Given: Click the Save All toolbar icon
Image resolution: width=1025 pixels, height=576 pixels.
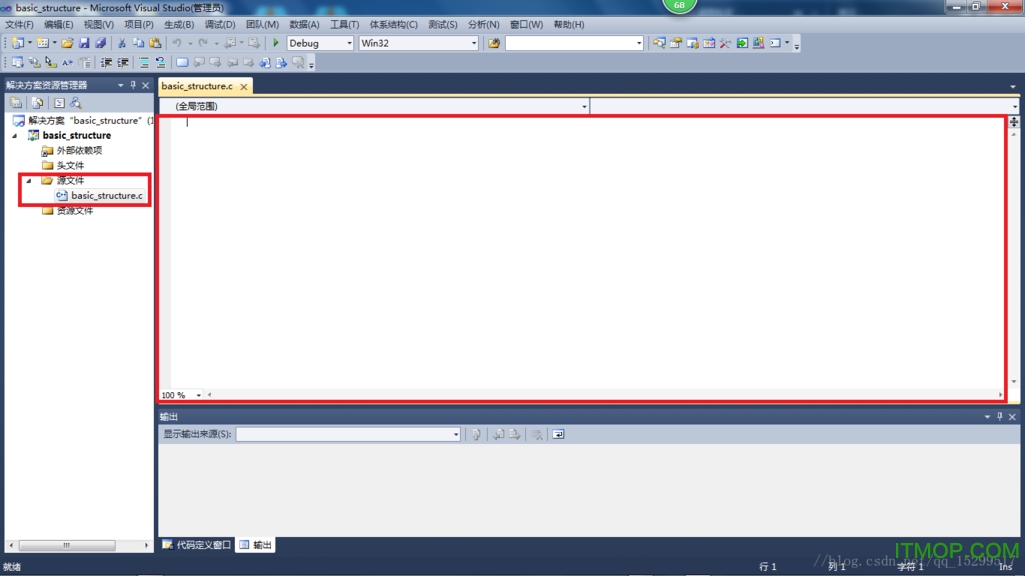Looking at the screenshot, I should pyautogui.click(x=101, y=43).
